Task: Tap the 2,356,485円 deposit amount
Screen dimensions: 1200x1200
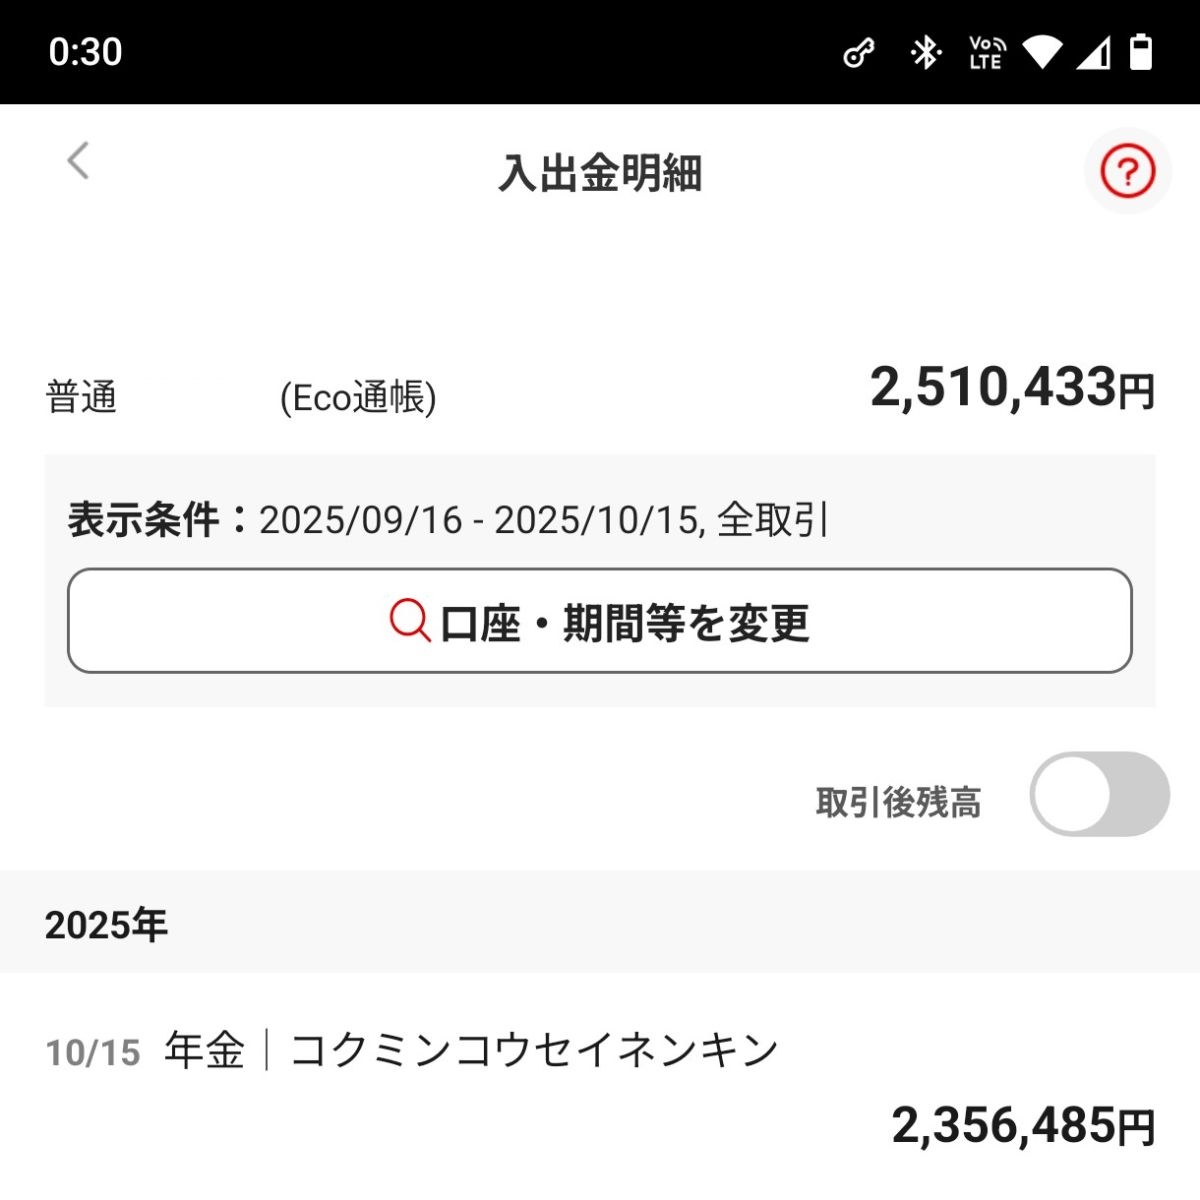Action: pos(1022,1126)
